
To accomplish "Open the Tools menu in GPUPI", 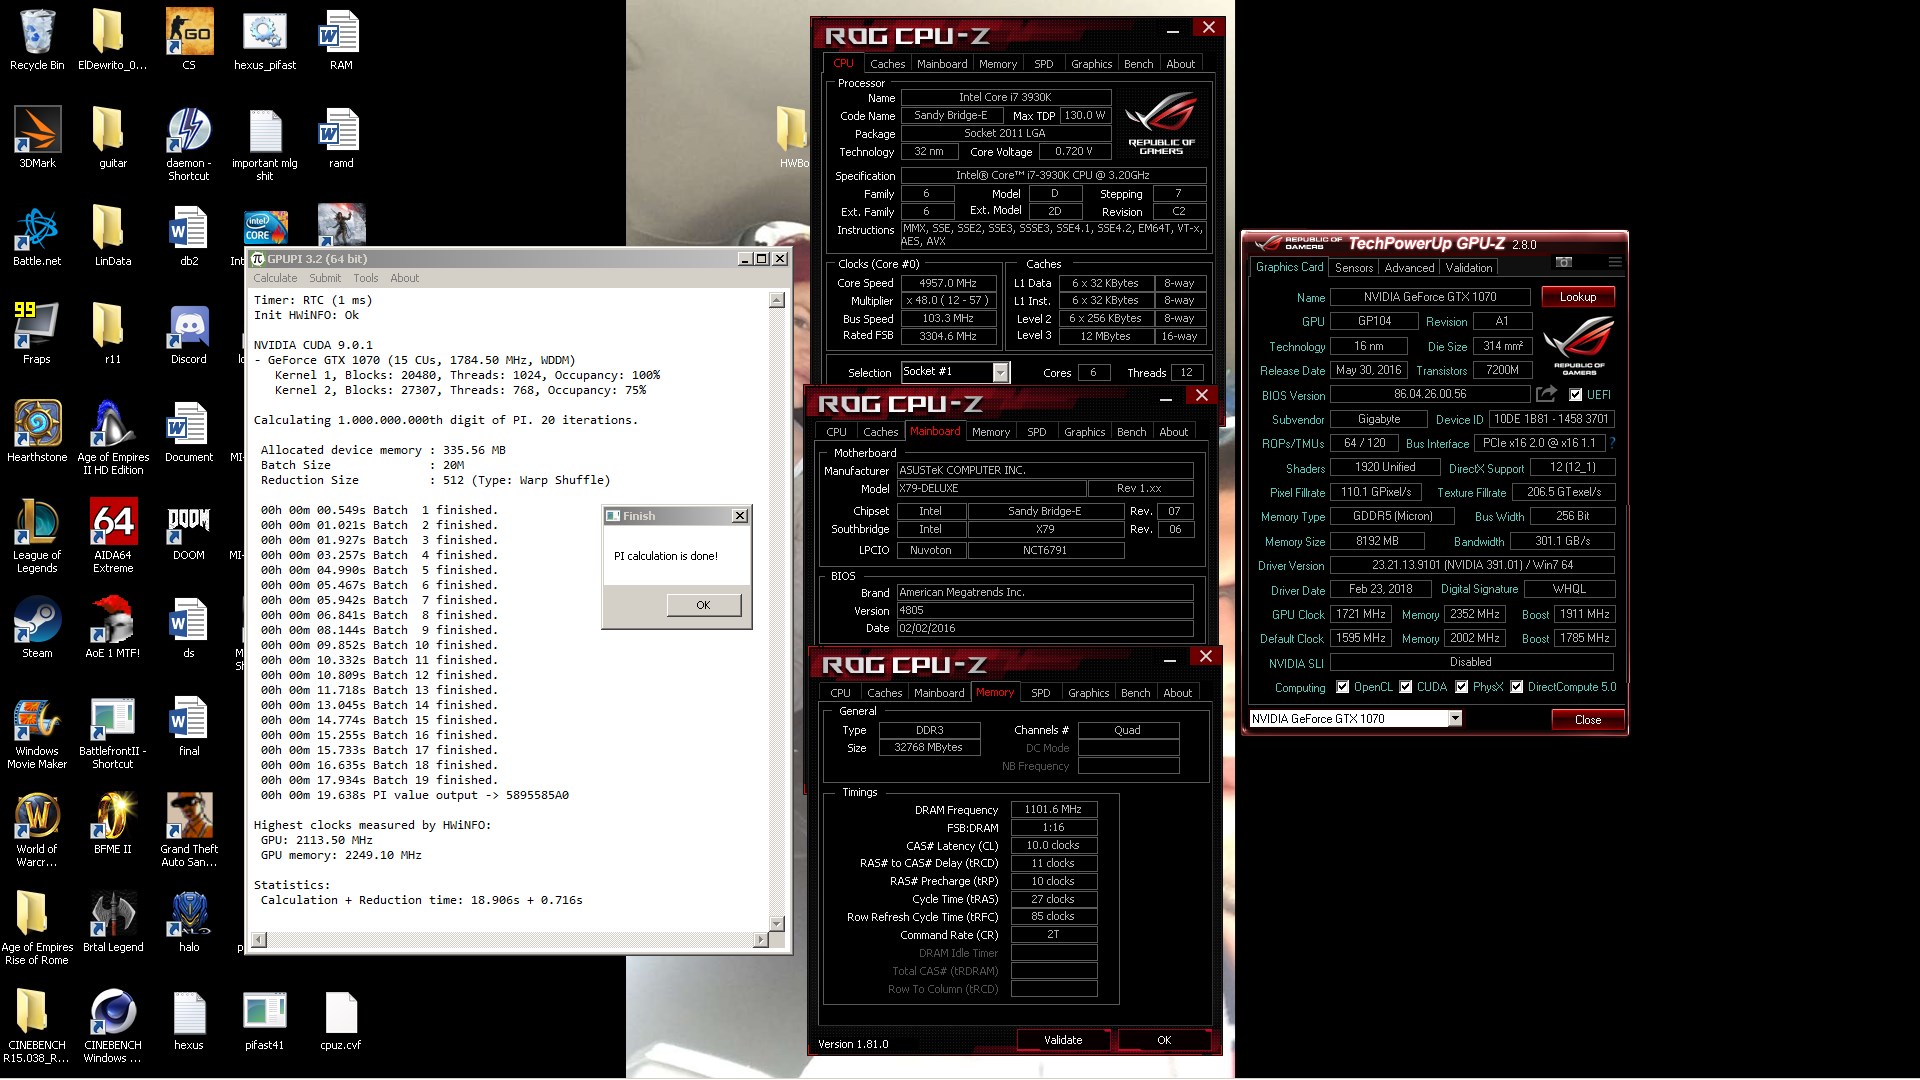I will pyautogui.click(x=366, y=278).
